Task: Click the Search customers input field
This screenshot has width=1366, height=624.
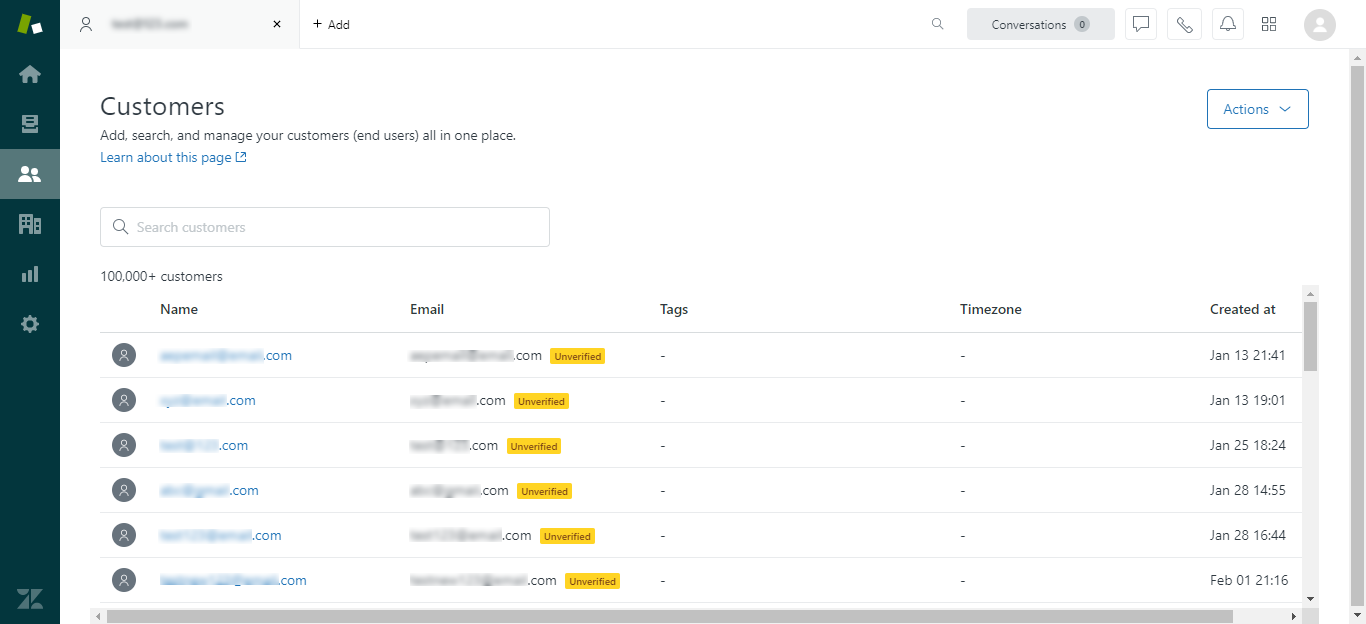Action: (325, 227)
